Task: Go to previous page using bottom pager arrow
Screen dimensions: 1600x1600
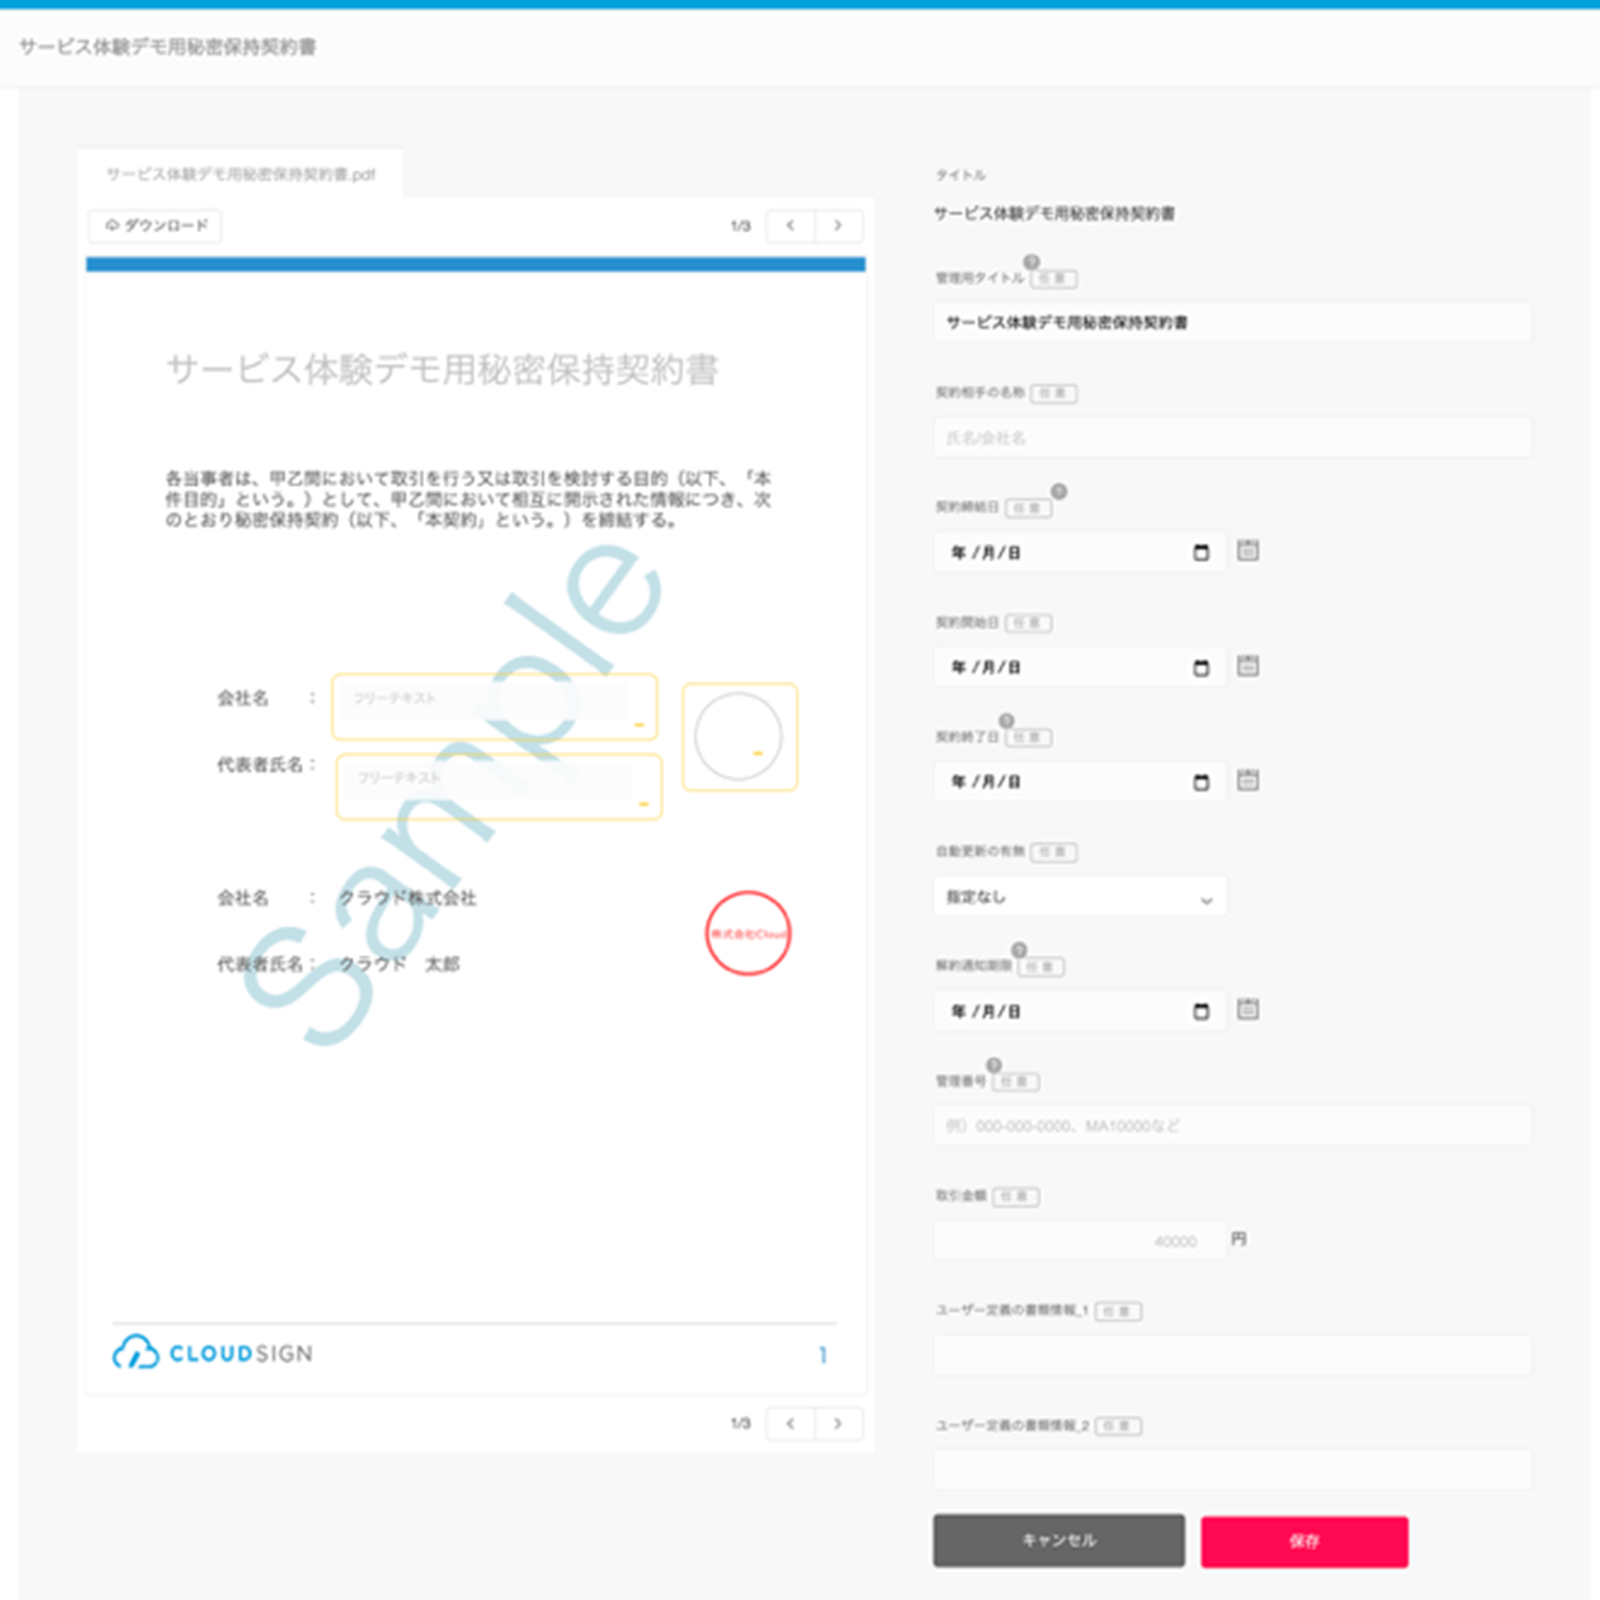Action: point(790,1423)
